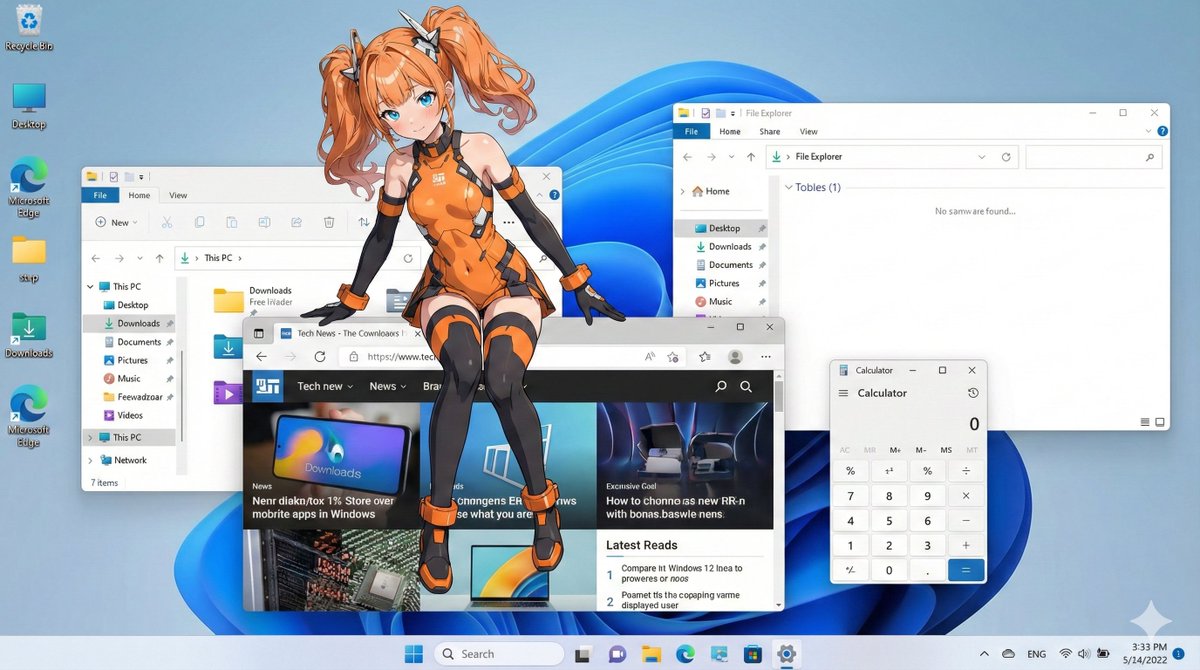Click the Cut scissors icon in This PC window
The width and height of the screenshot is (1200, 670).
pos(167,222)
